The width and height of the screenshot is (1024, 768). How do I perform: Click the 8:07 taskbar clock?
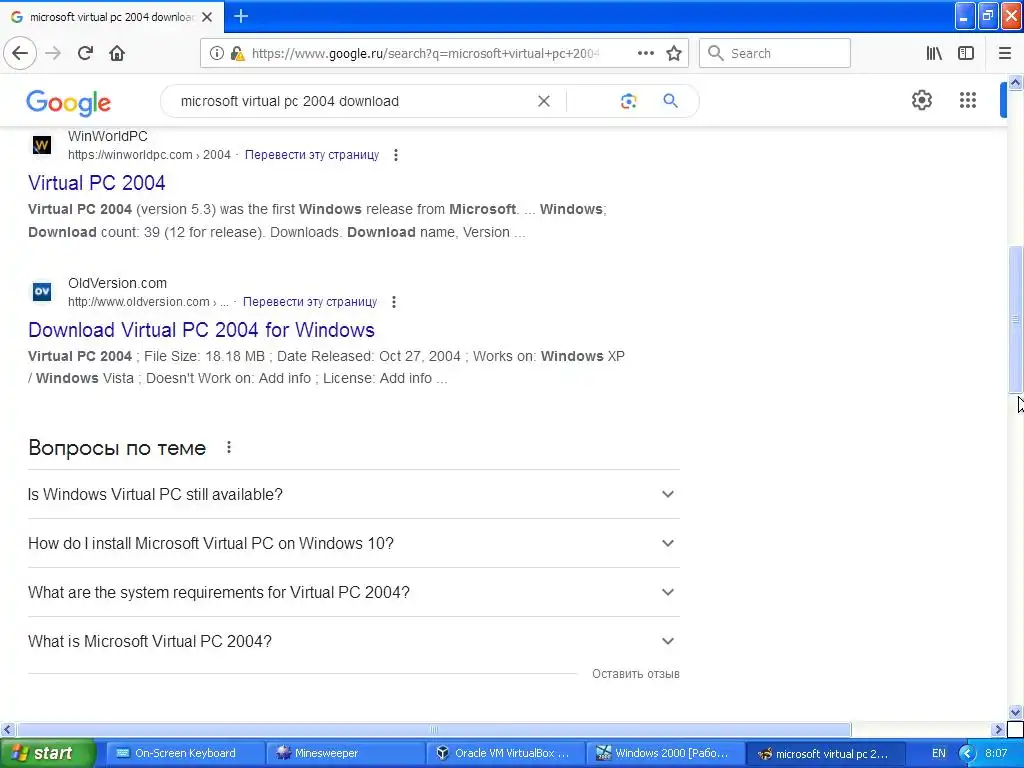(996, 754)
